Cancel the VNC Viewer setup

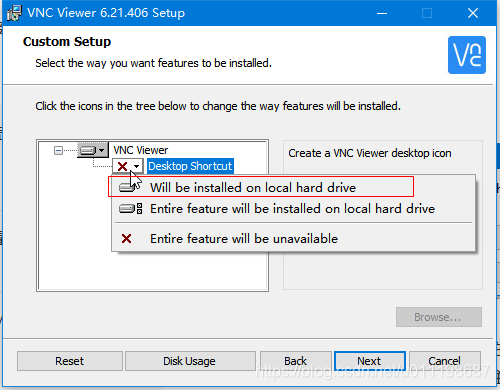coord(445,361)
